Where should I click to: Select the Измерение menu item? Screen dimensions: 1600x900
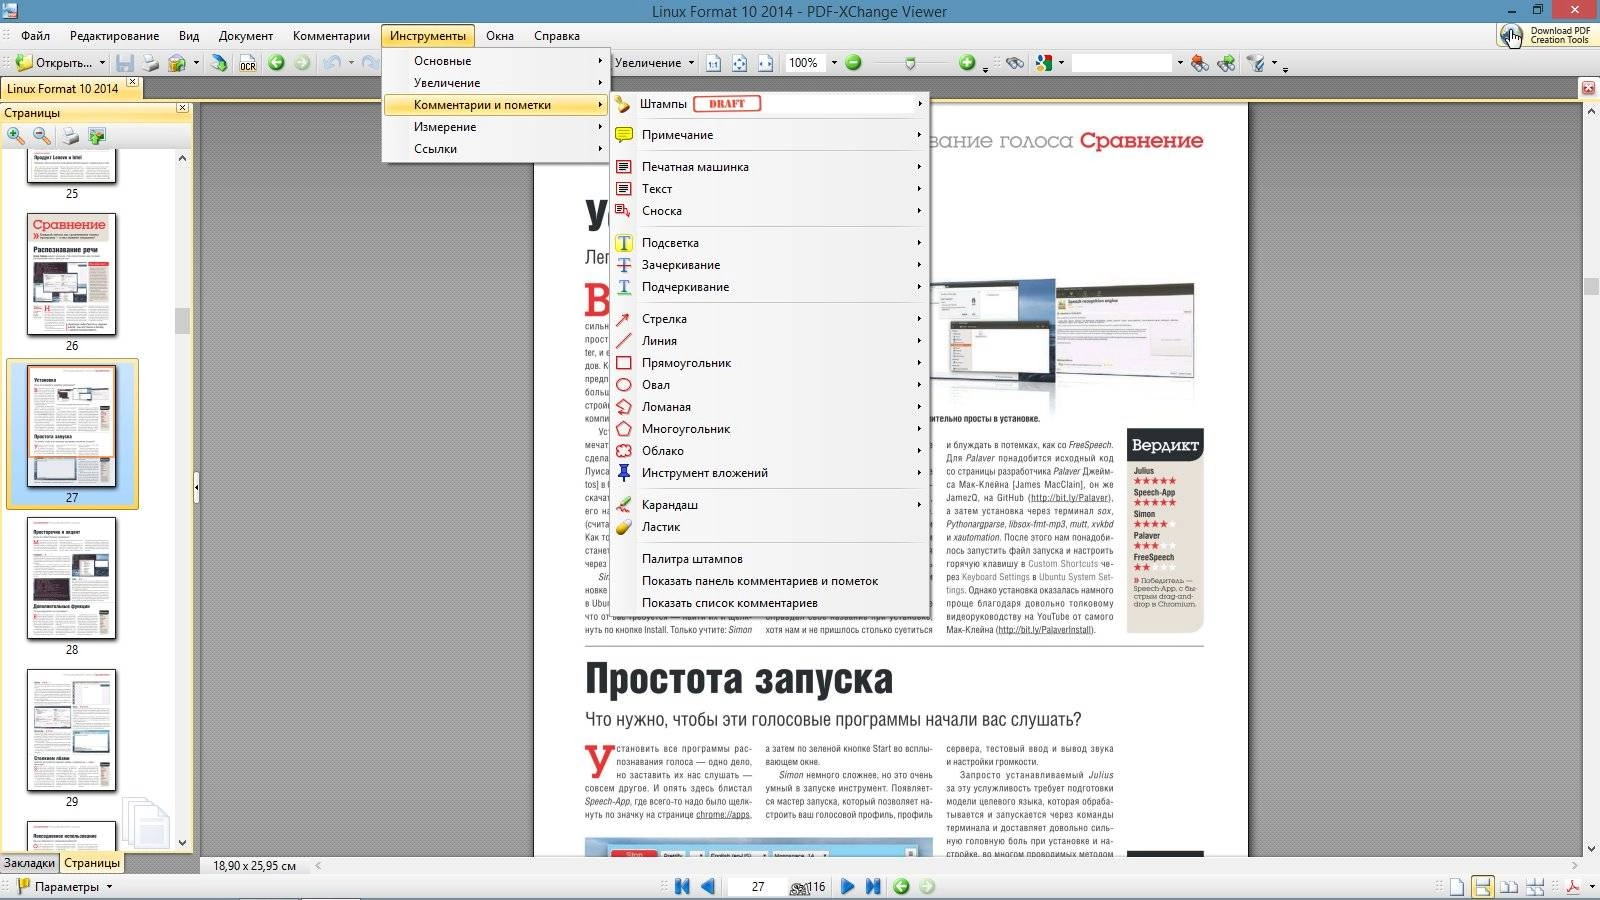pos(496,127)
